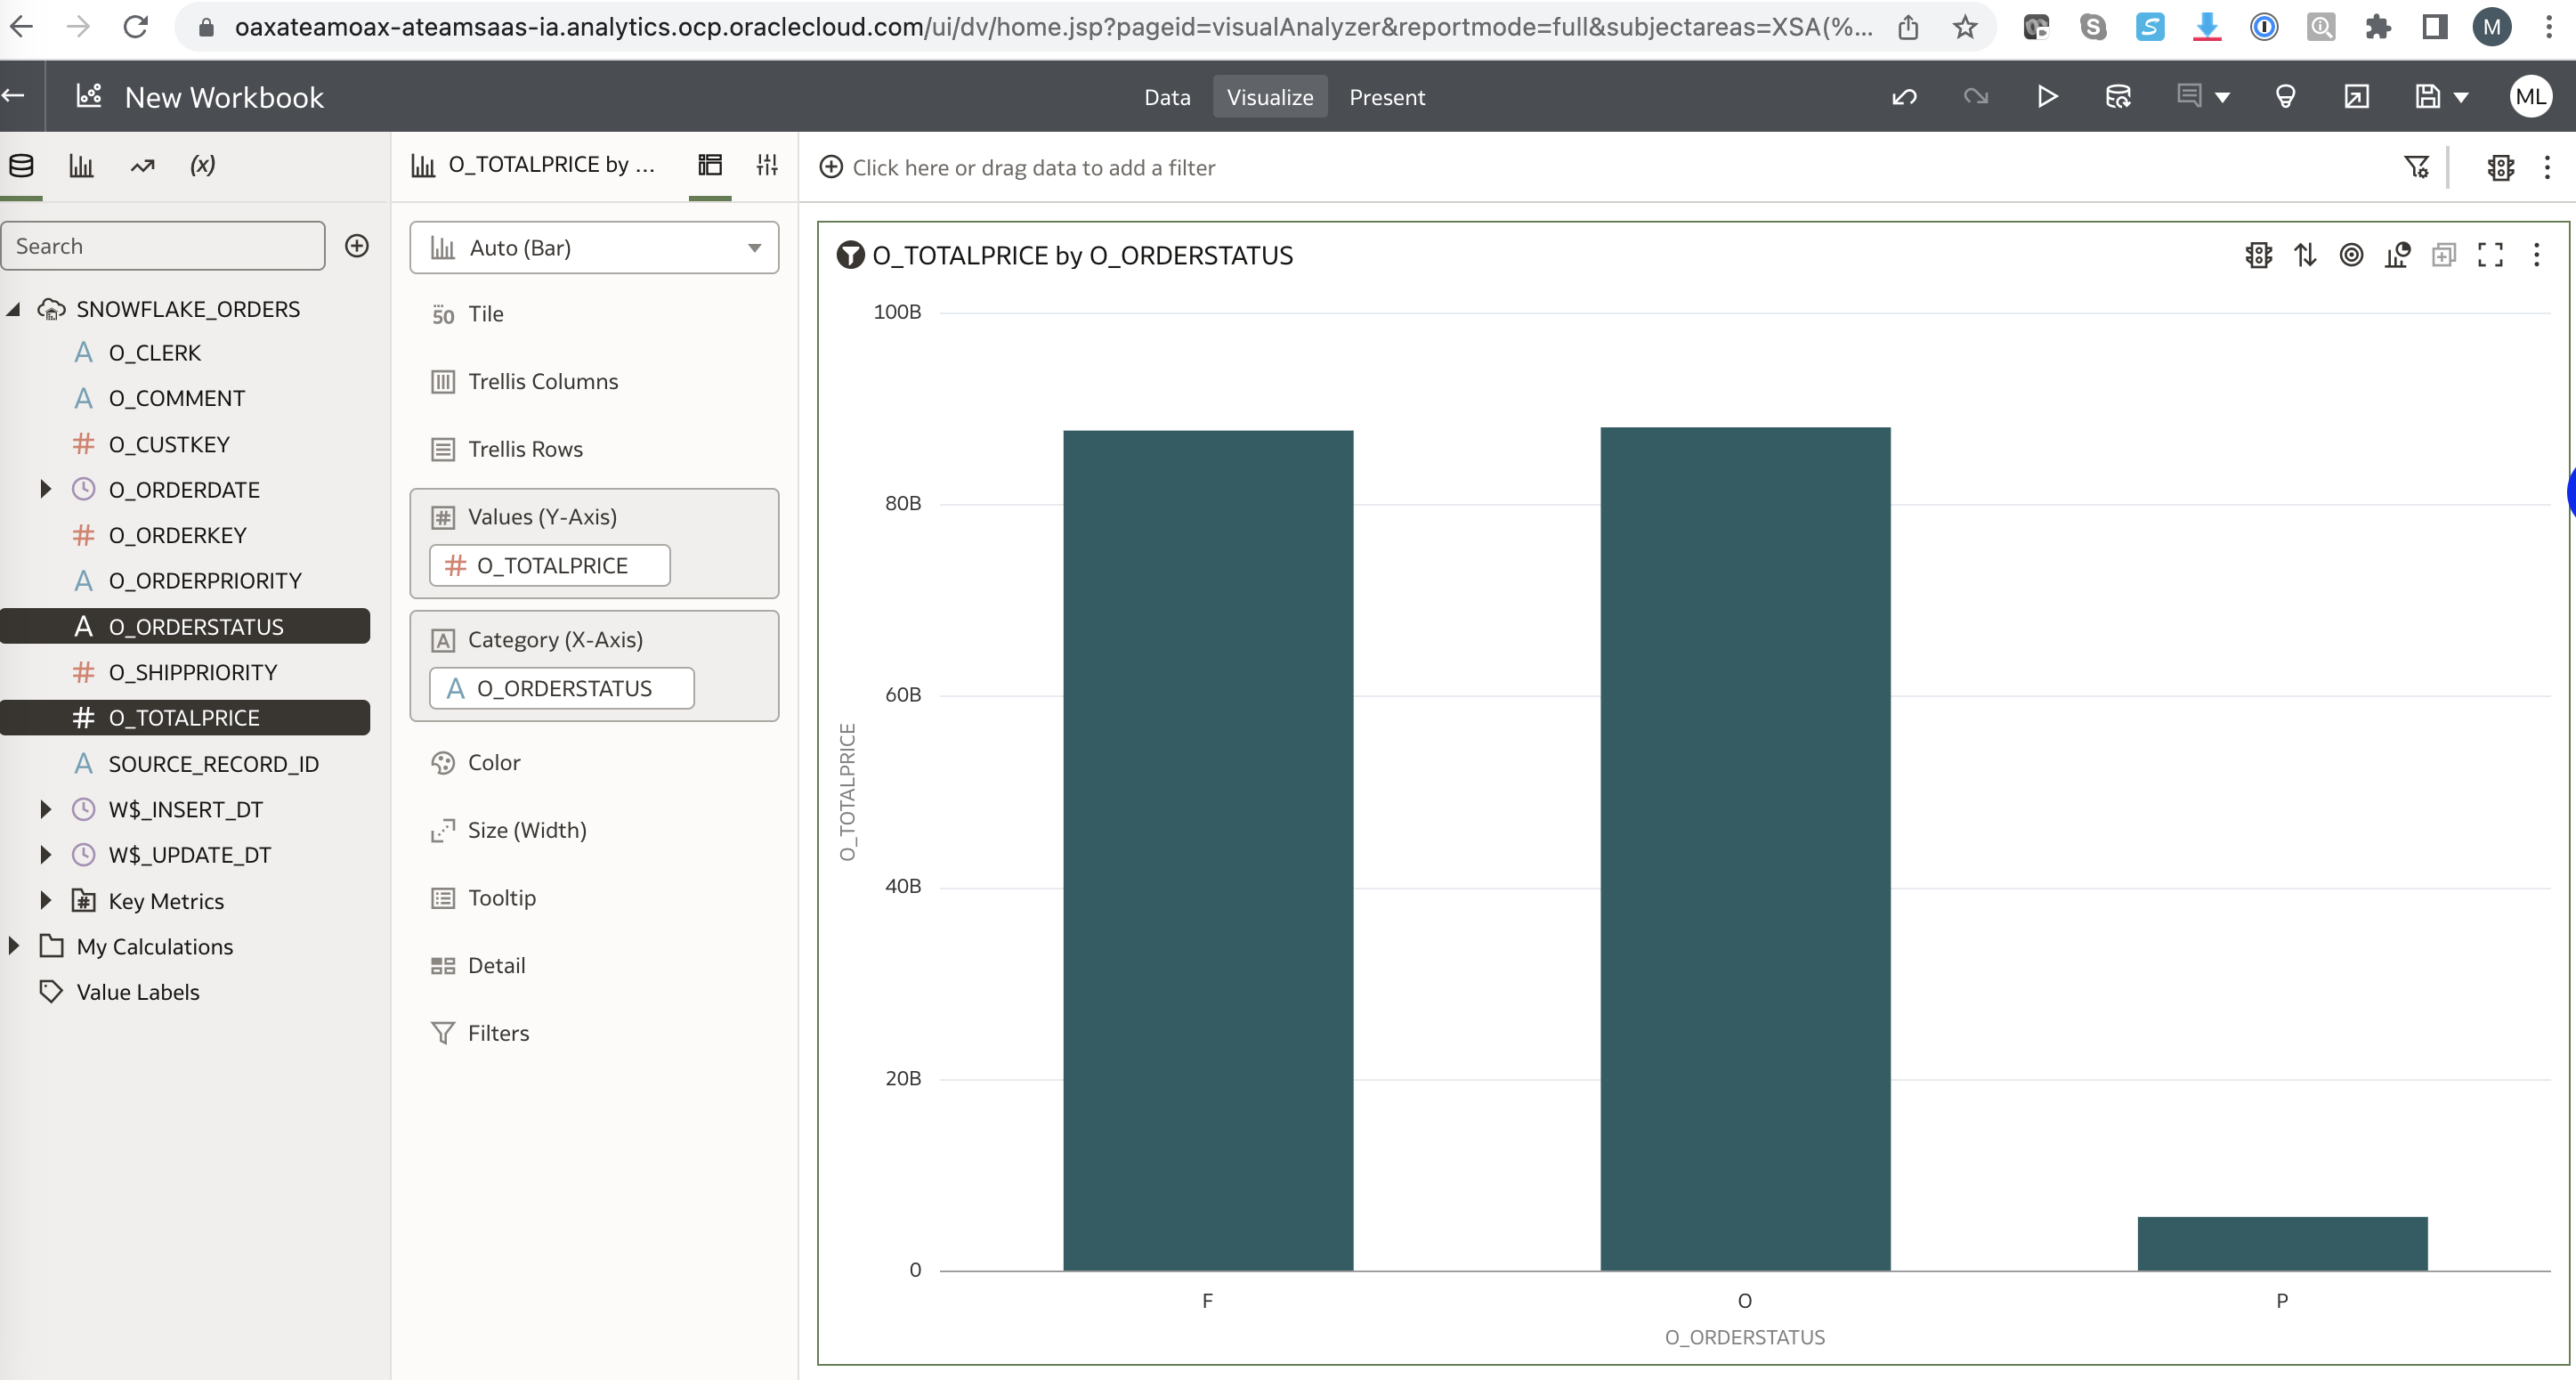Viewport: 2576px width, 1380px height.
Task: Click the Refresh Data icon
Action: point(2118,97)
